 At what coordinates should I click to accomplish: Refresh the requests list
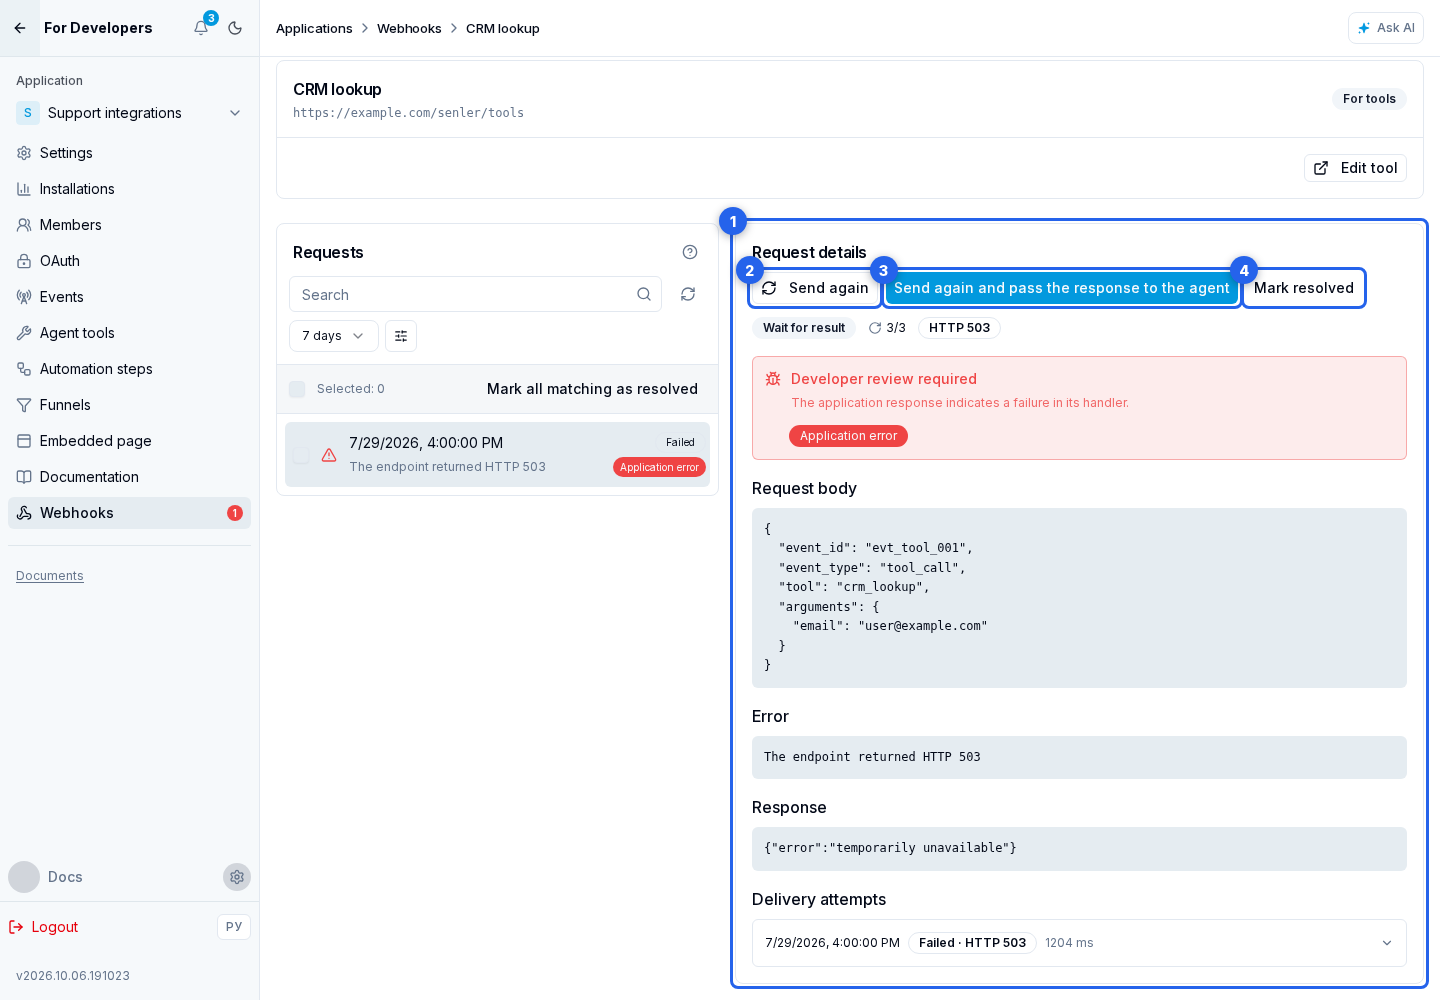[x=688, y=294]
